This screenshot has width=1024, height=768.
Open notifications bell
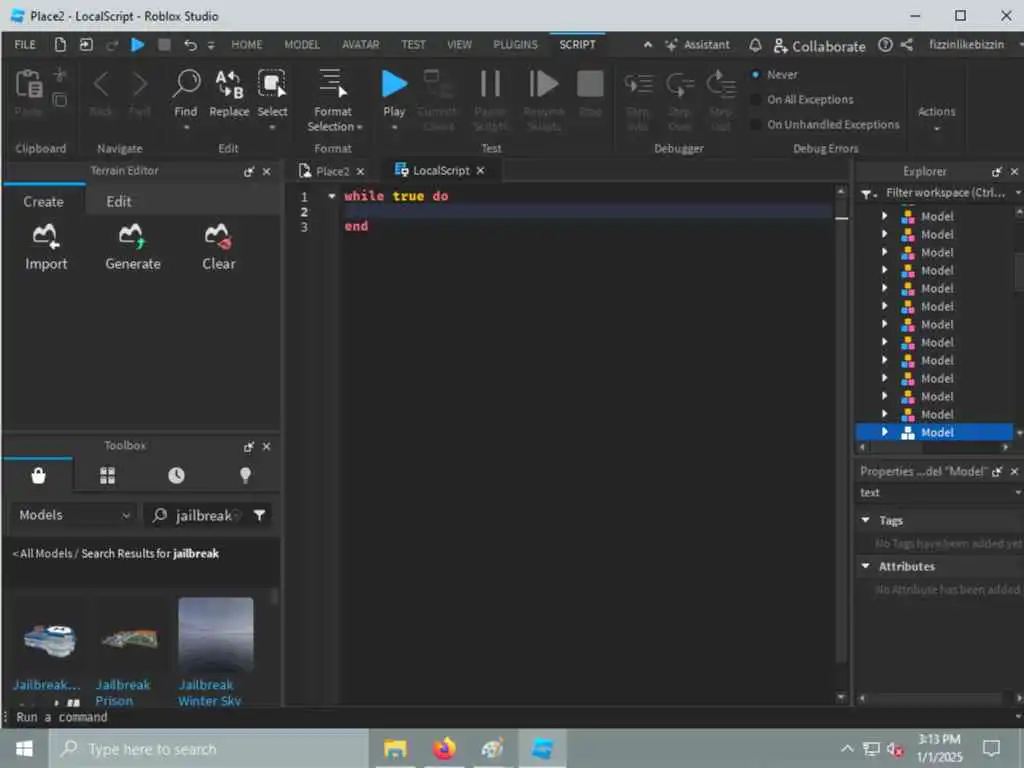pyautogui.click(x=755, y=44)
